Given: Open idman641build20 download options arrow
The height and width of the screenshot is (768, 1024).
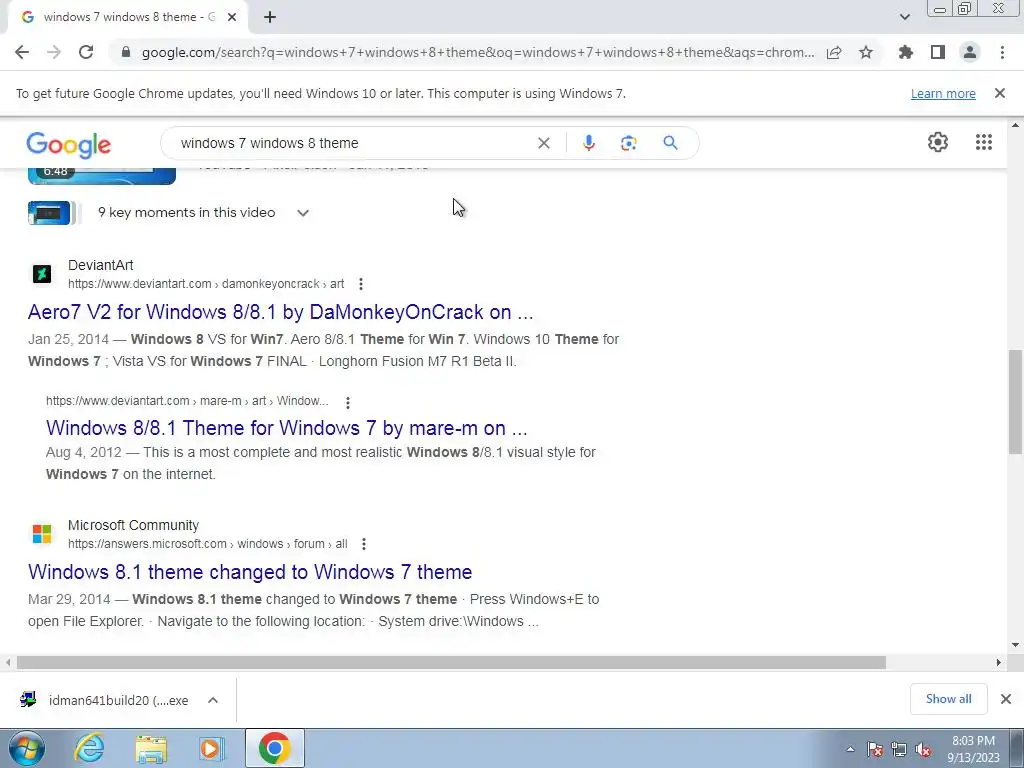Looking at the screenshot, I should [x=212, y=700].
